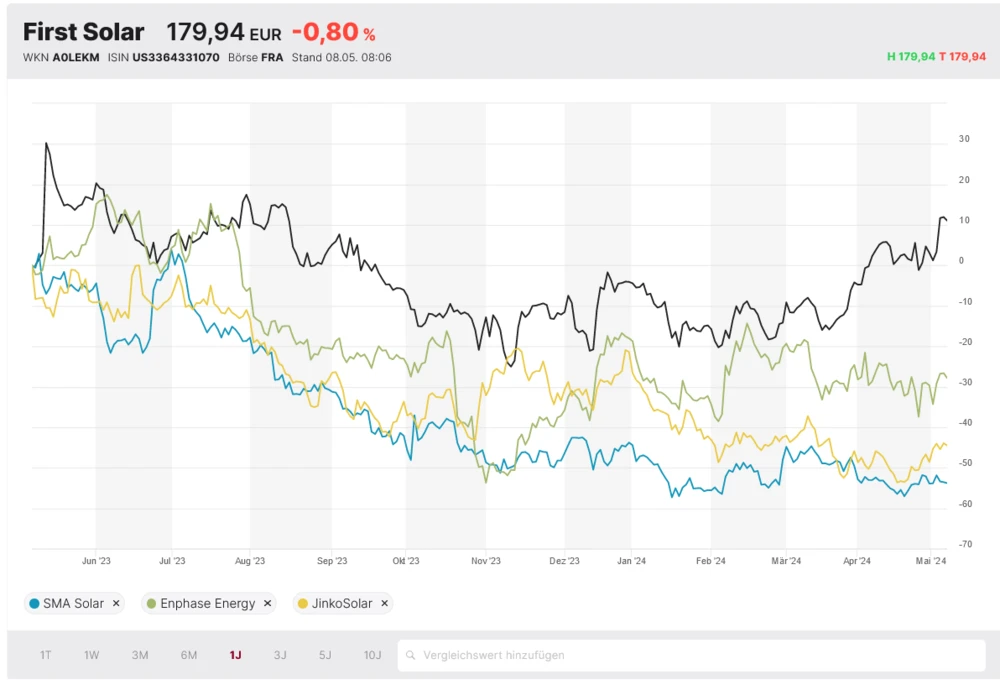Image resolution: width=1000 pixels, height=685 pixels.
Task: Select the 6M chart range
Action: pos(189,656)
